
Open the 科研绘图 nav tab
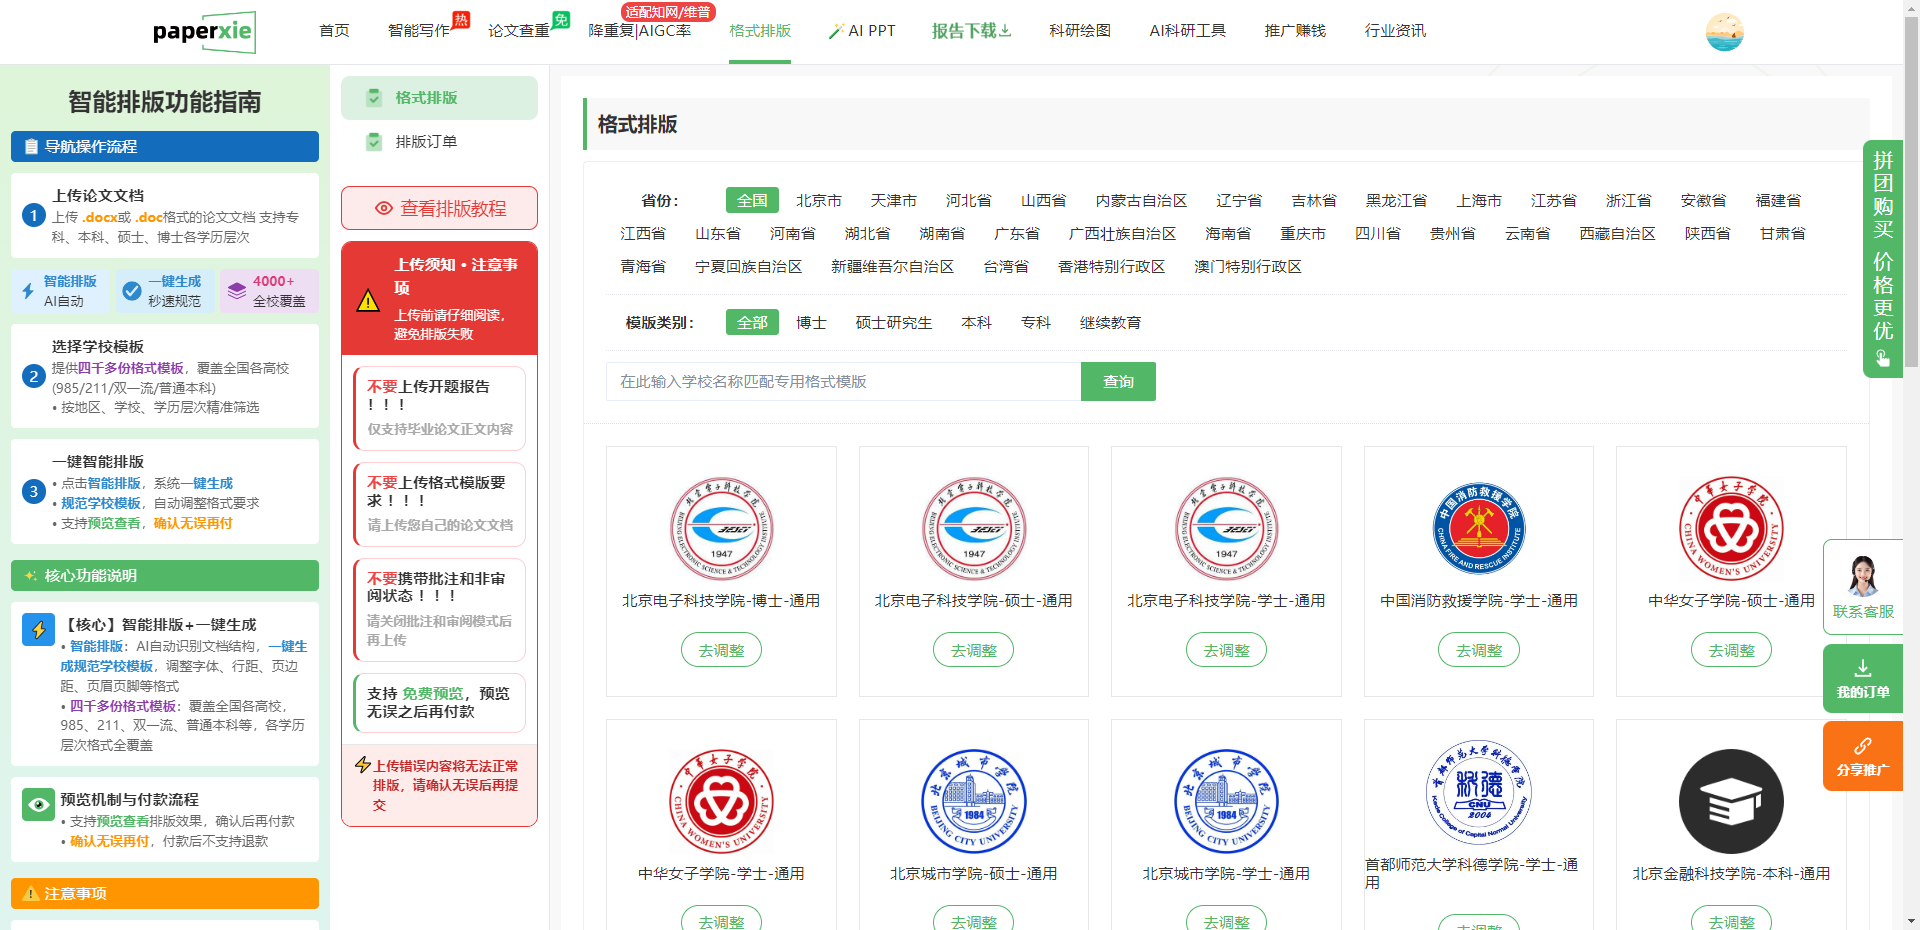pos(1080,31)
